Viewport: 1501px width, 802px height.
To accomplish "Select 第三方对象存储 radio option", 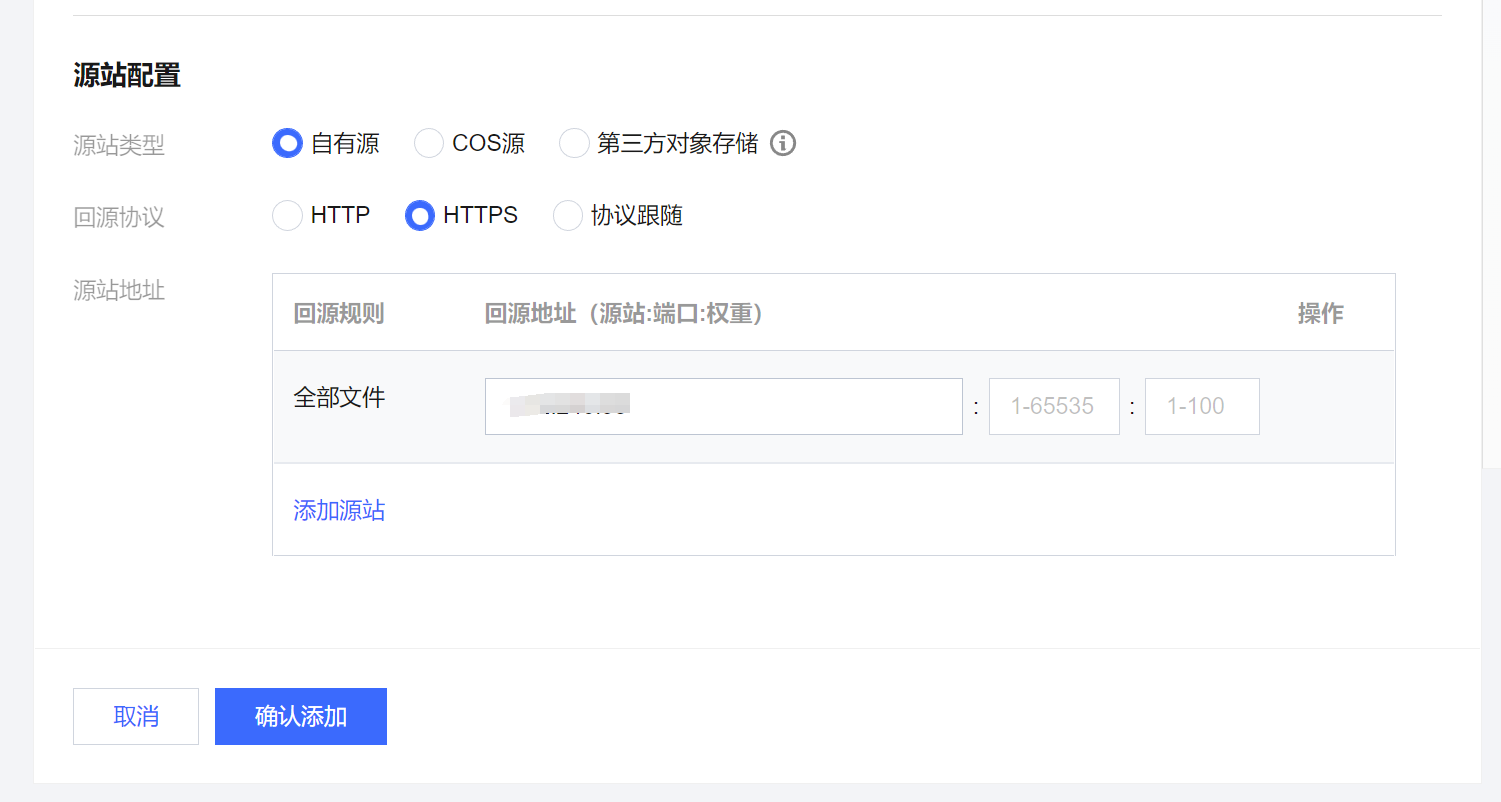I will (x=574, y=144).
